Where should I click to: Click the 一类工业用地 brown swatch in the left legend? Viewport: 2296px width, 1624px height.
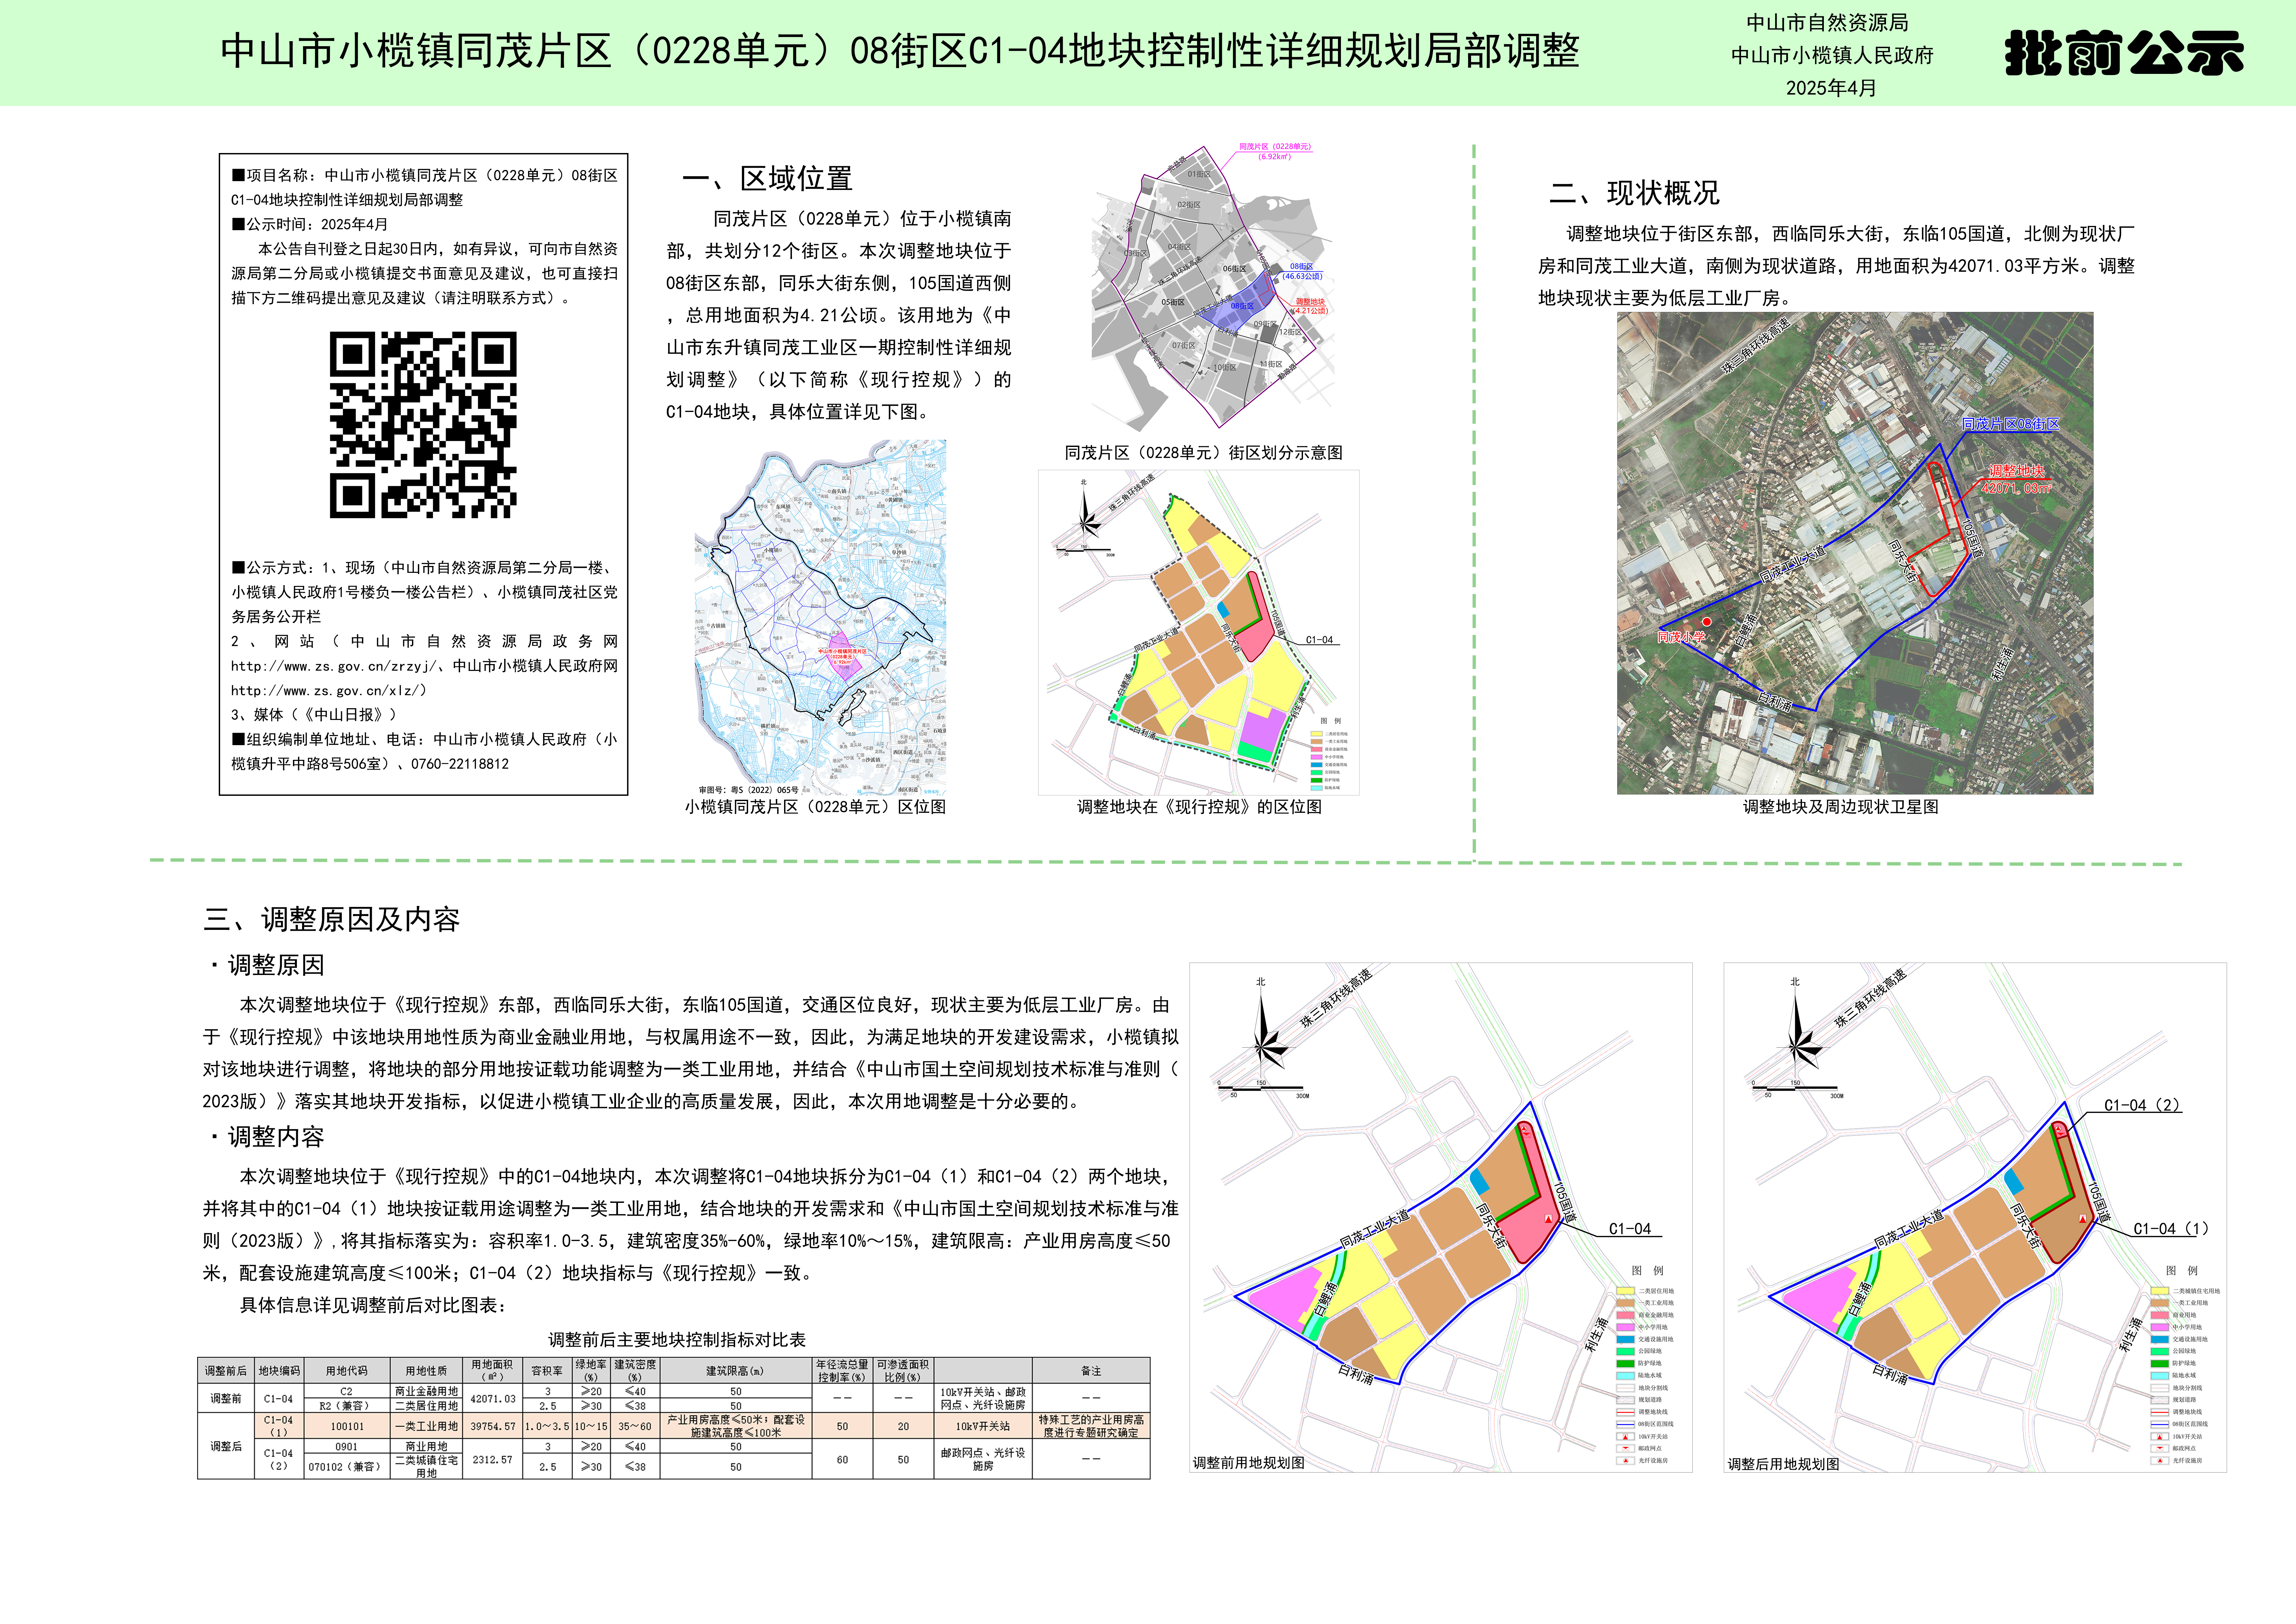pos(1626,1303)
